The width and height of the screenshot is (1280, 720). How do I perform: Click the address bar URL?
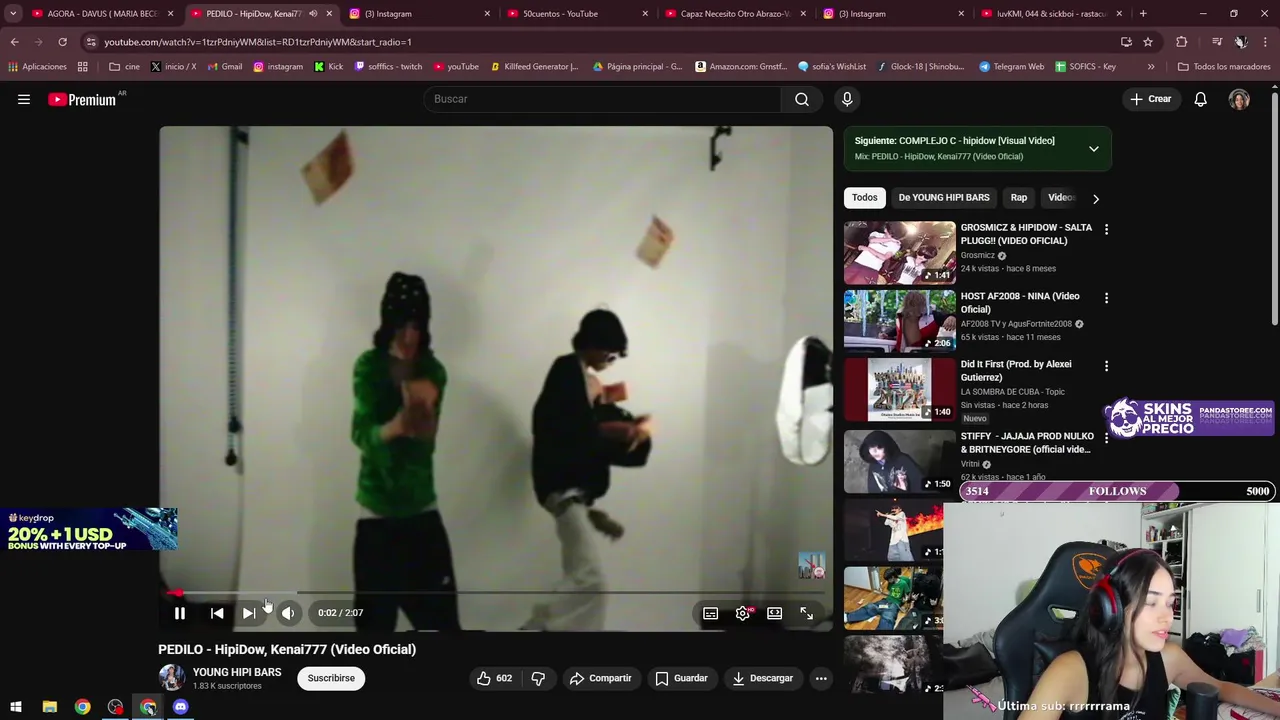[257, 42]
